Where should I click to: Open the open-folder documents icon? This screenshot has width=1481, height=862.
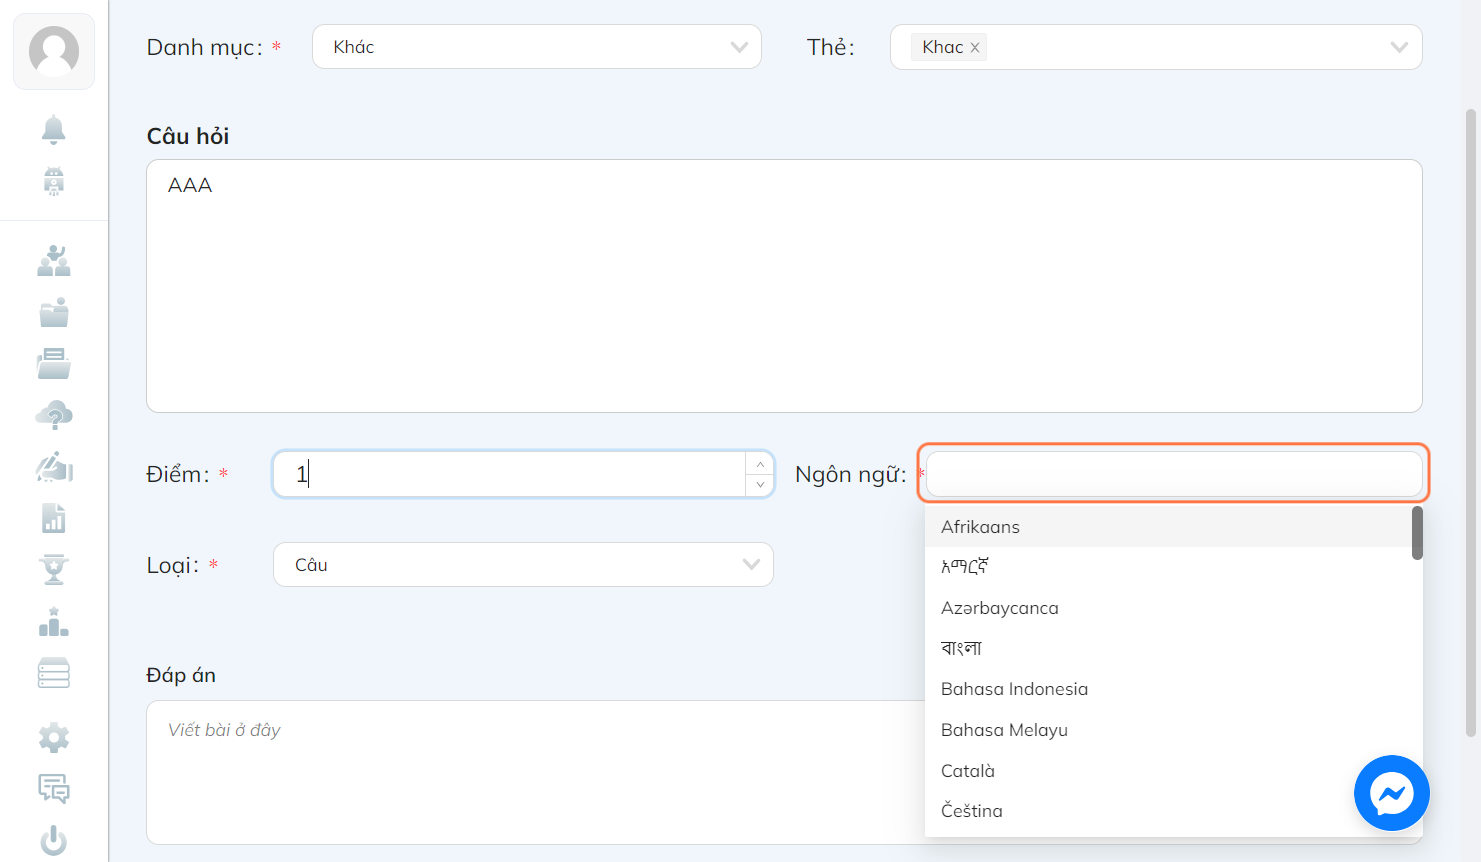click(x=54, y=364)
